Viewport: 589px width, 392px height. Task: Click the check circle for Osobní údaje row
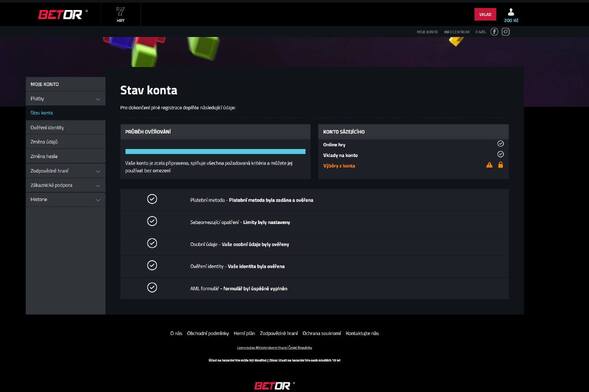click(x=152, y=243)
